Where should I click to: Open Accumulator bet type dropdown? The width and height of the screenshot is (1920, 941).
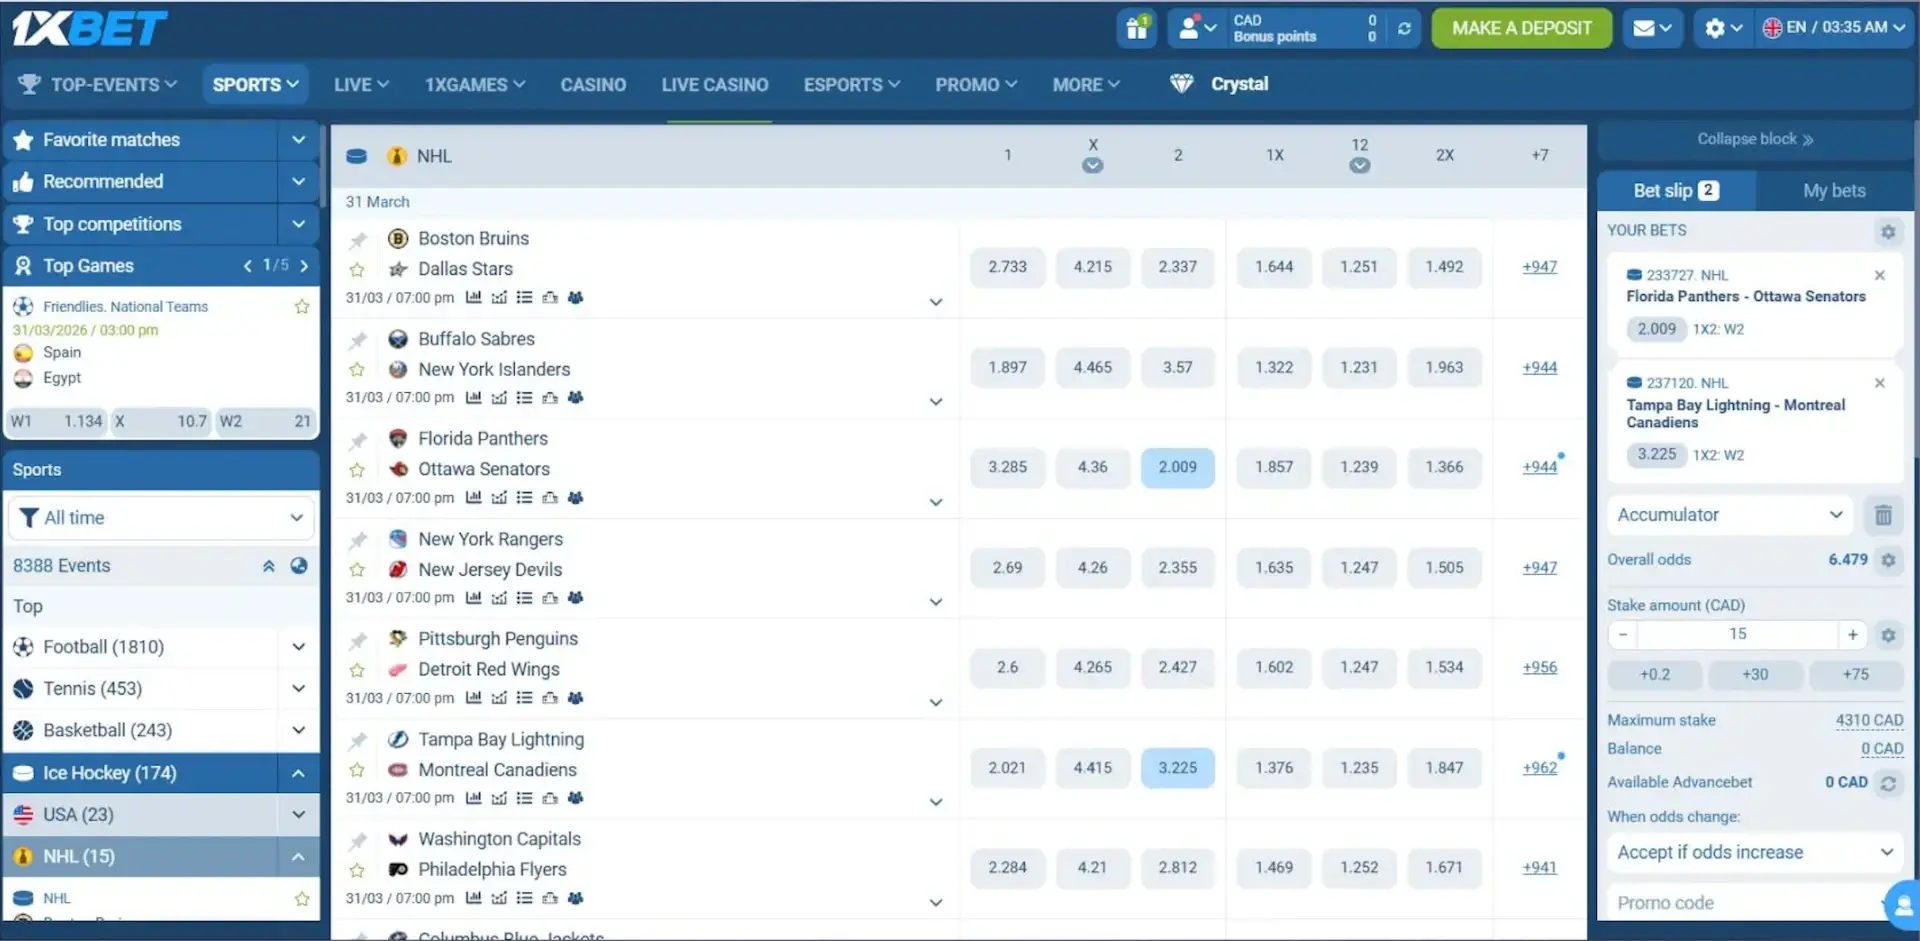tap(1730, 515)
